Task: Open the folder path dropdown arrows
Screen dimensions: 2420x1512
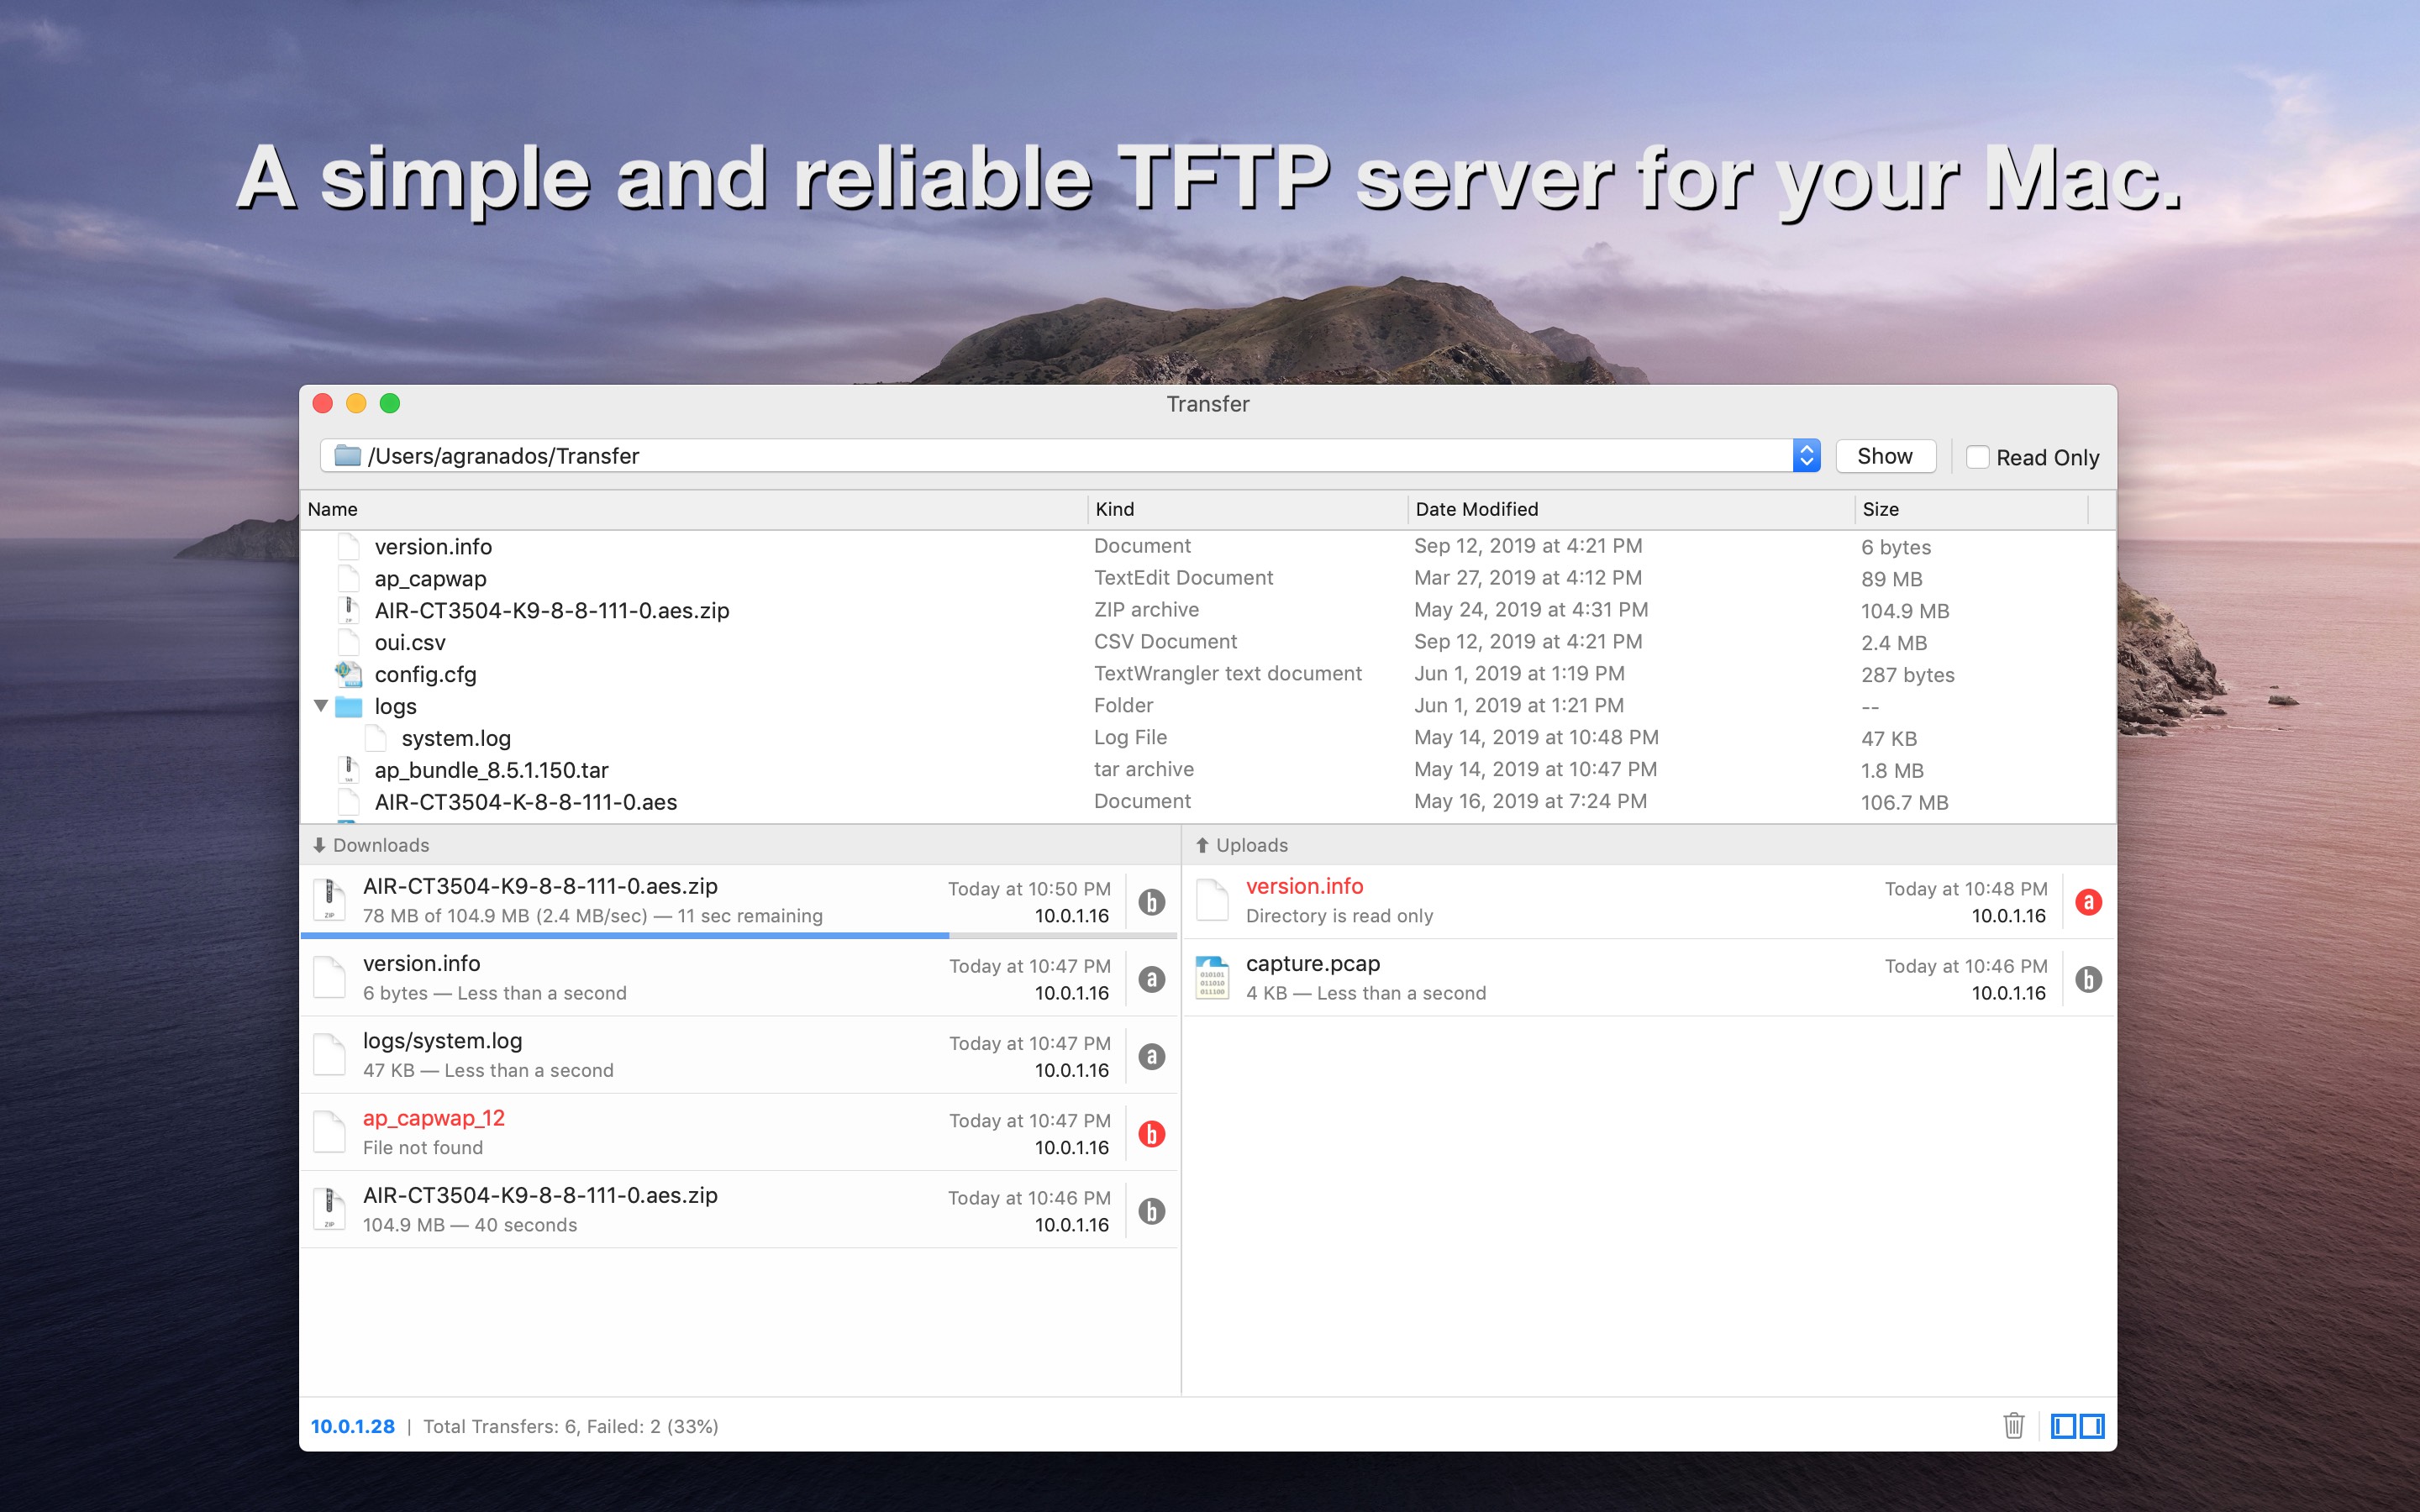Action: 1806,456
